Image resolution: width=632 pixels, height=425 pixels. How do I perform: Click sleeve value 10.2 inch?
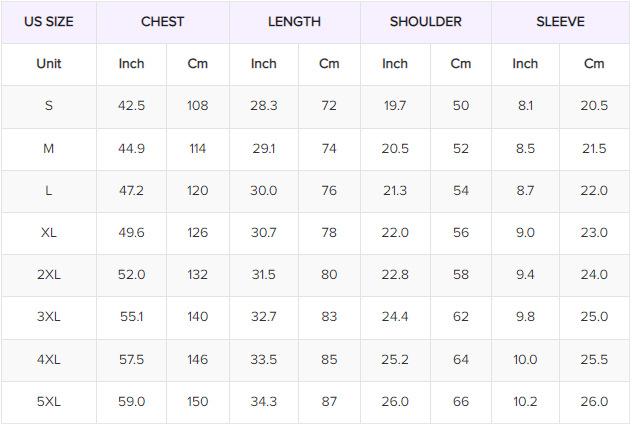pos(525,401)
